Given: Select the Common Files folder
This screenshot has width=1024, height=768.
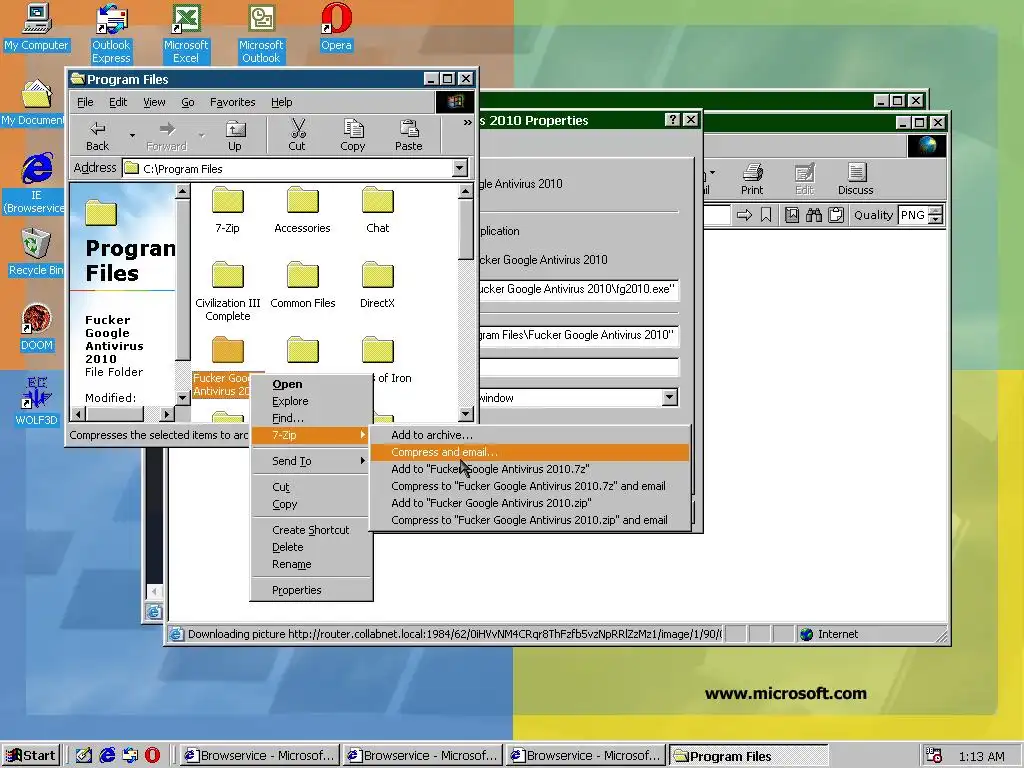Looking at the screenshot, I should (302, 285).
